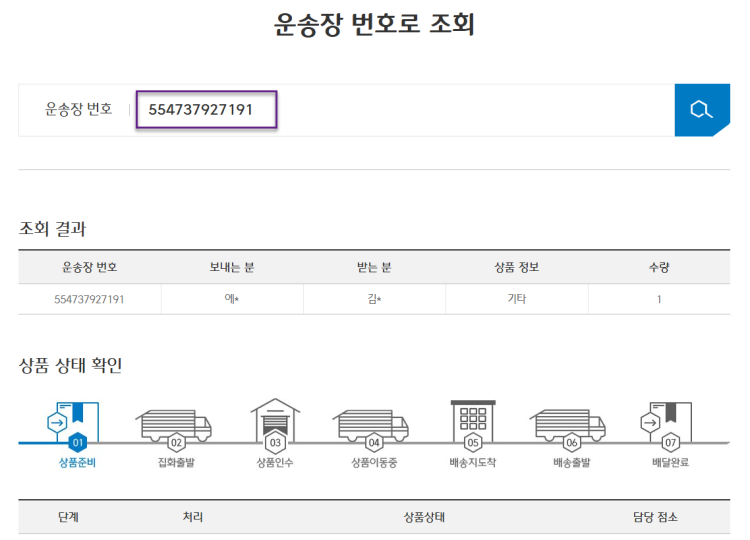Click the 배달완료 step 07 box icon
The height and width of the screenshot is (540, 750).
point(670,424)
